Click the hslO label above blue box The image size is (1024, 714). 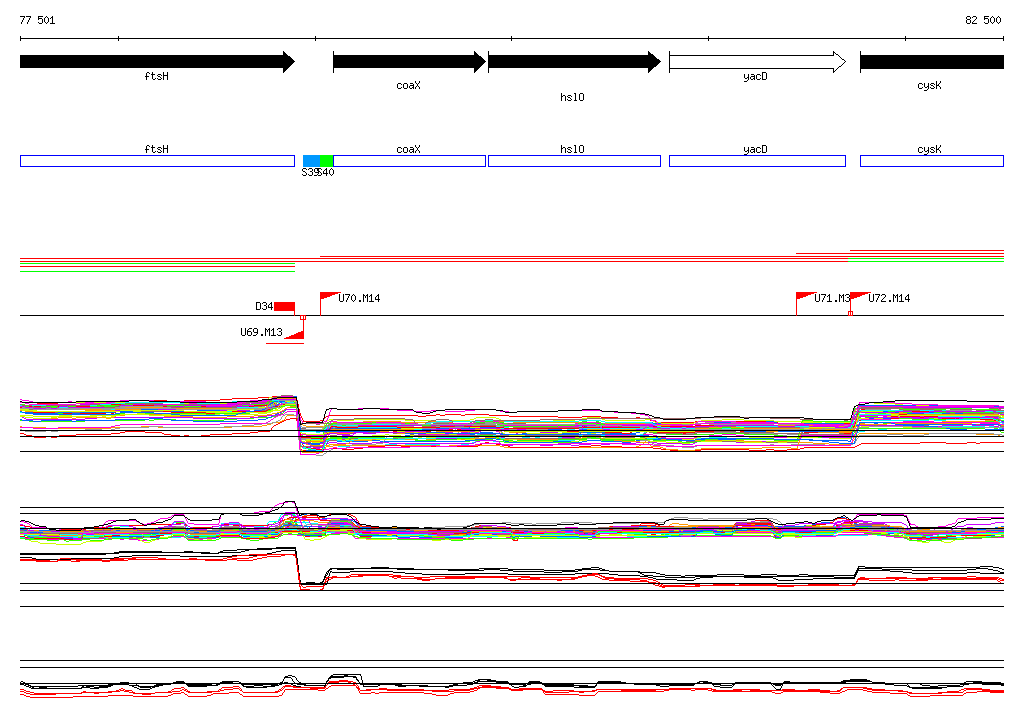pyautogui.click(x=572, y=149)
